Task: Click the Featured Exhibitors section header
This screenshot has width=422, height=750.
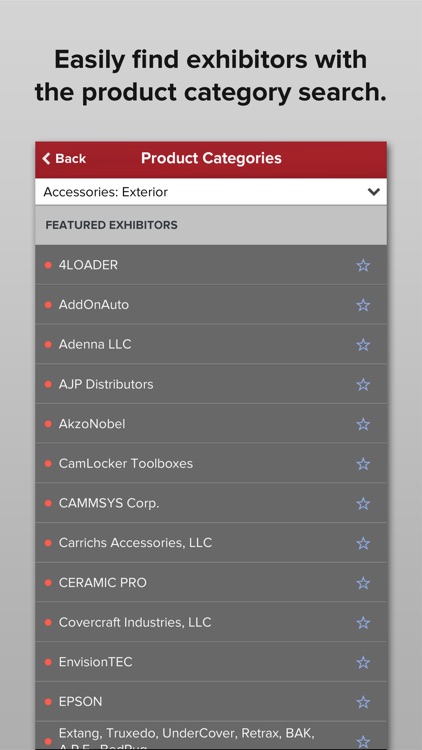Action: tap(211, 225)
